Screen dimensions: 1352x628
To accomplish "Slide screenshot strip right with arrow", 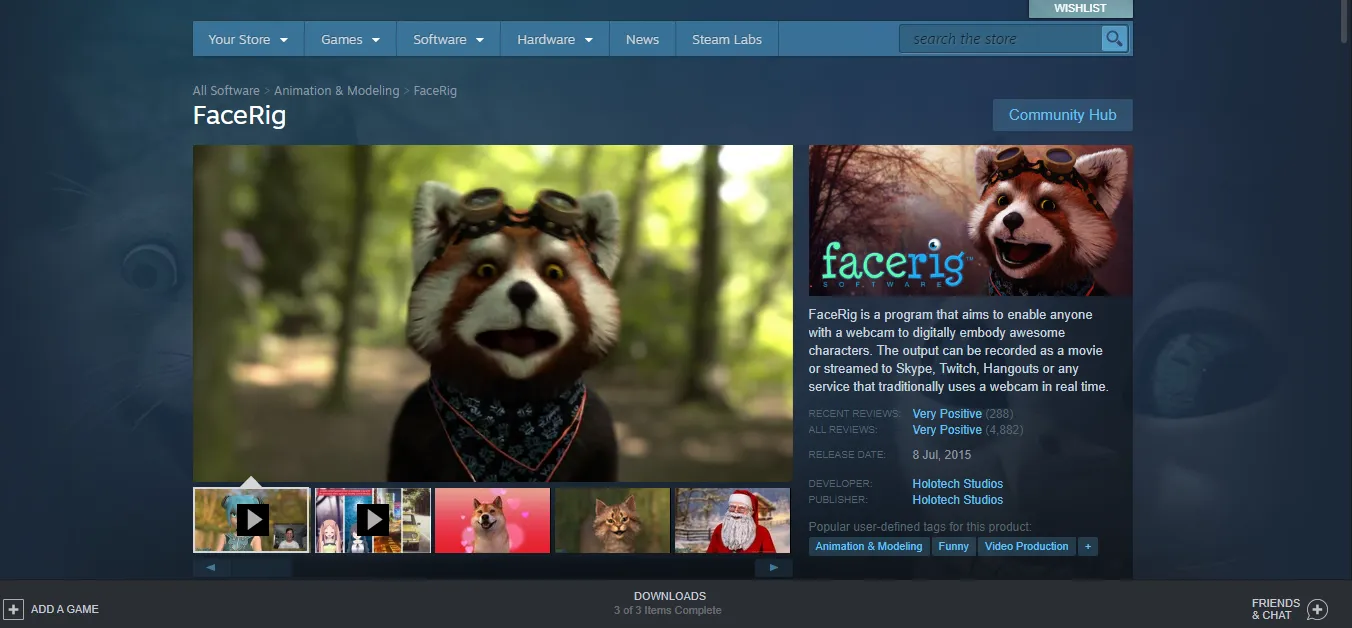I will point(774,568).
